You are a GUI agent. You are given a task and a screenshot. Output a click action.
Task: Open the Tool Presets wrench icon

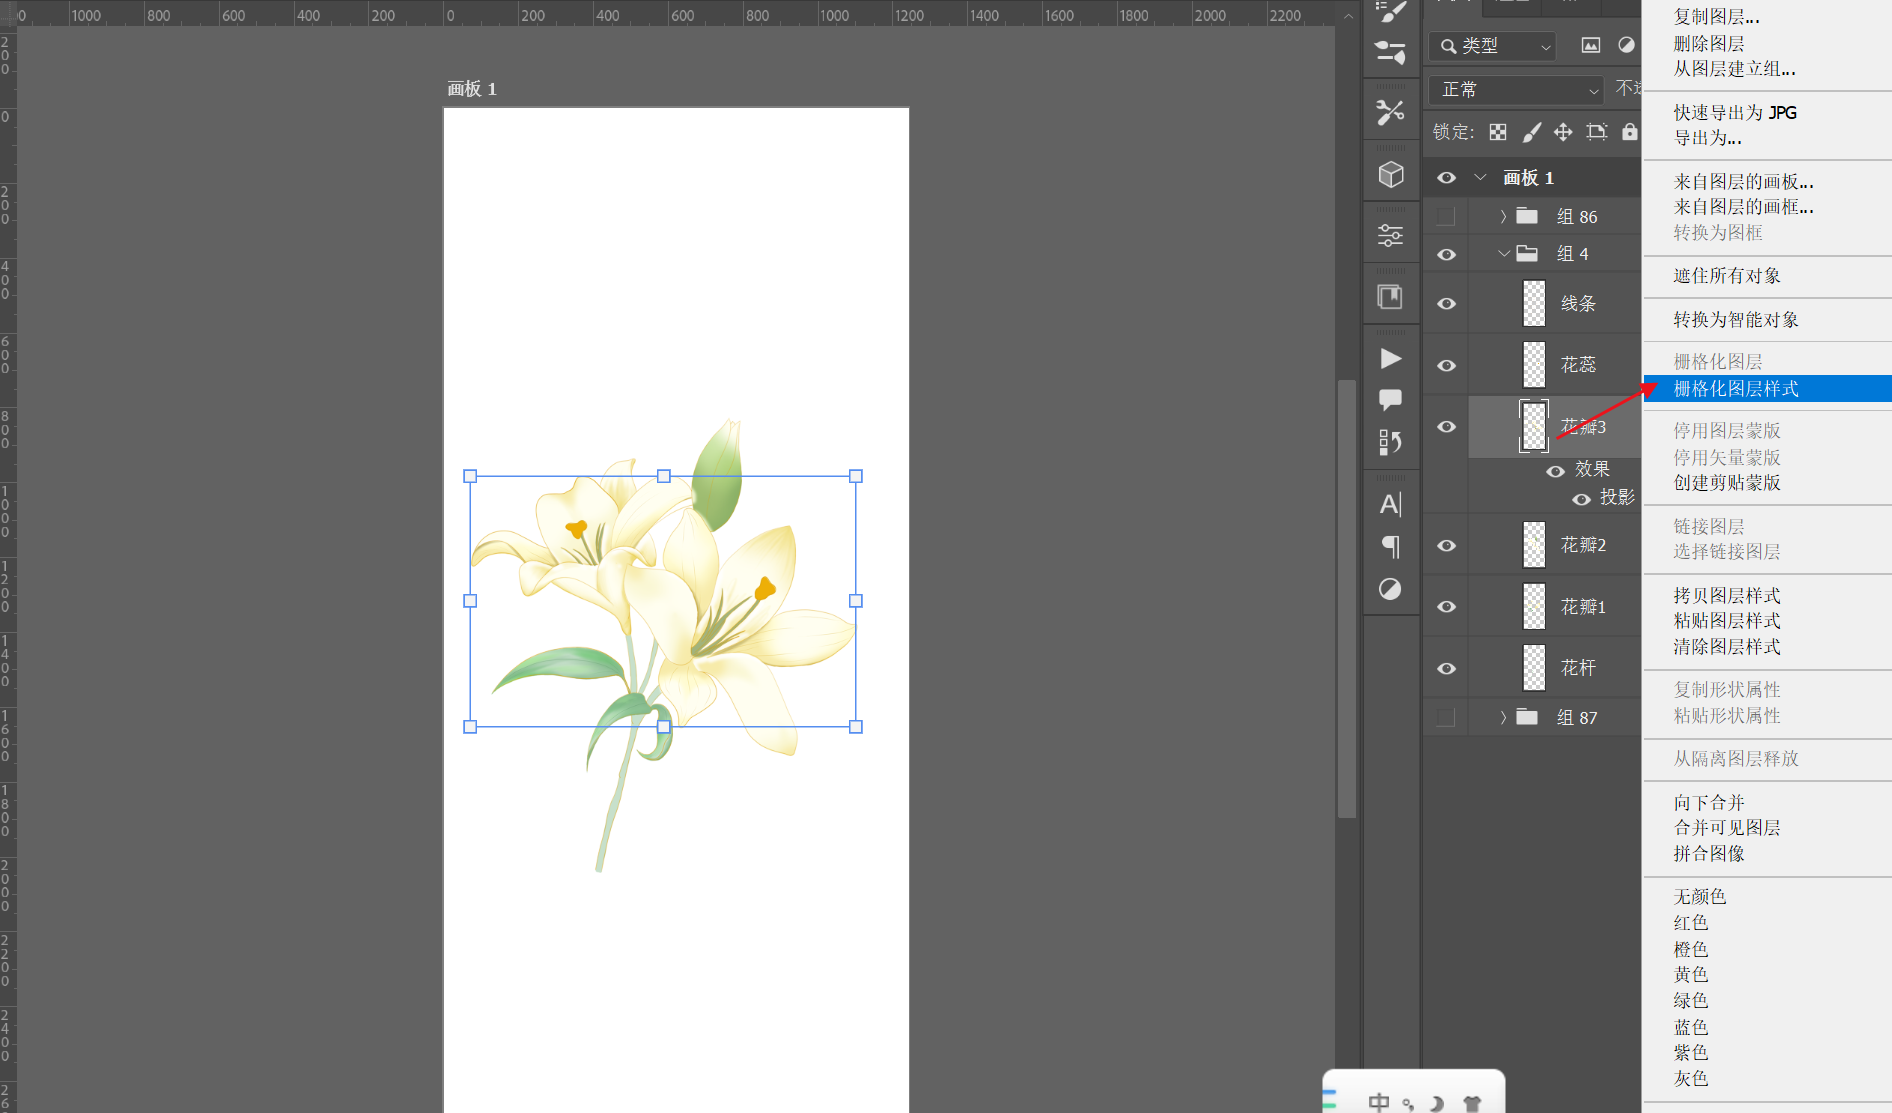[1390, 112]
